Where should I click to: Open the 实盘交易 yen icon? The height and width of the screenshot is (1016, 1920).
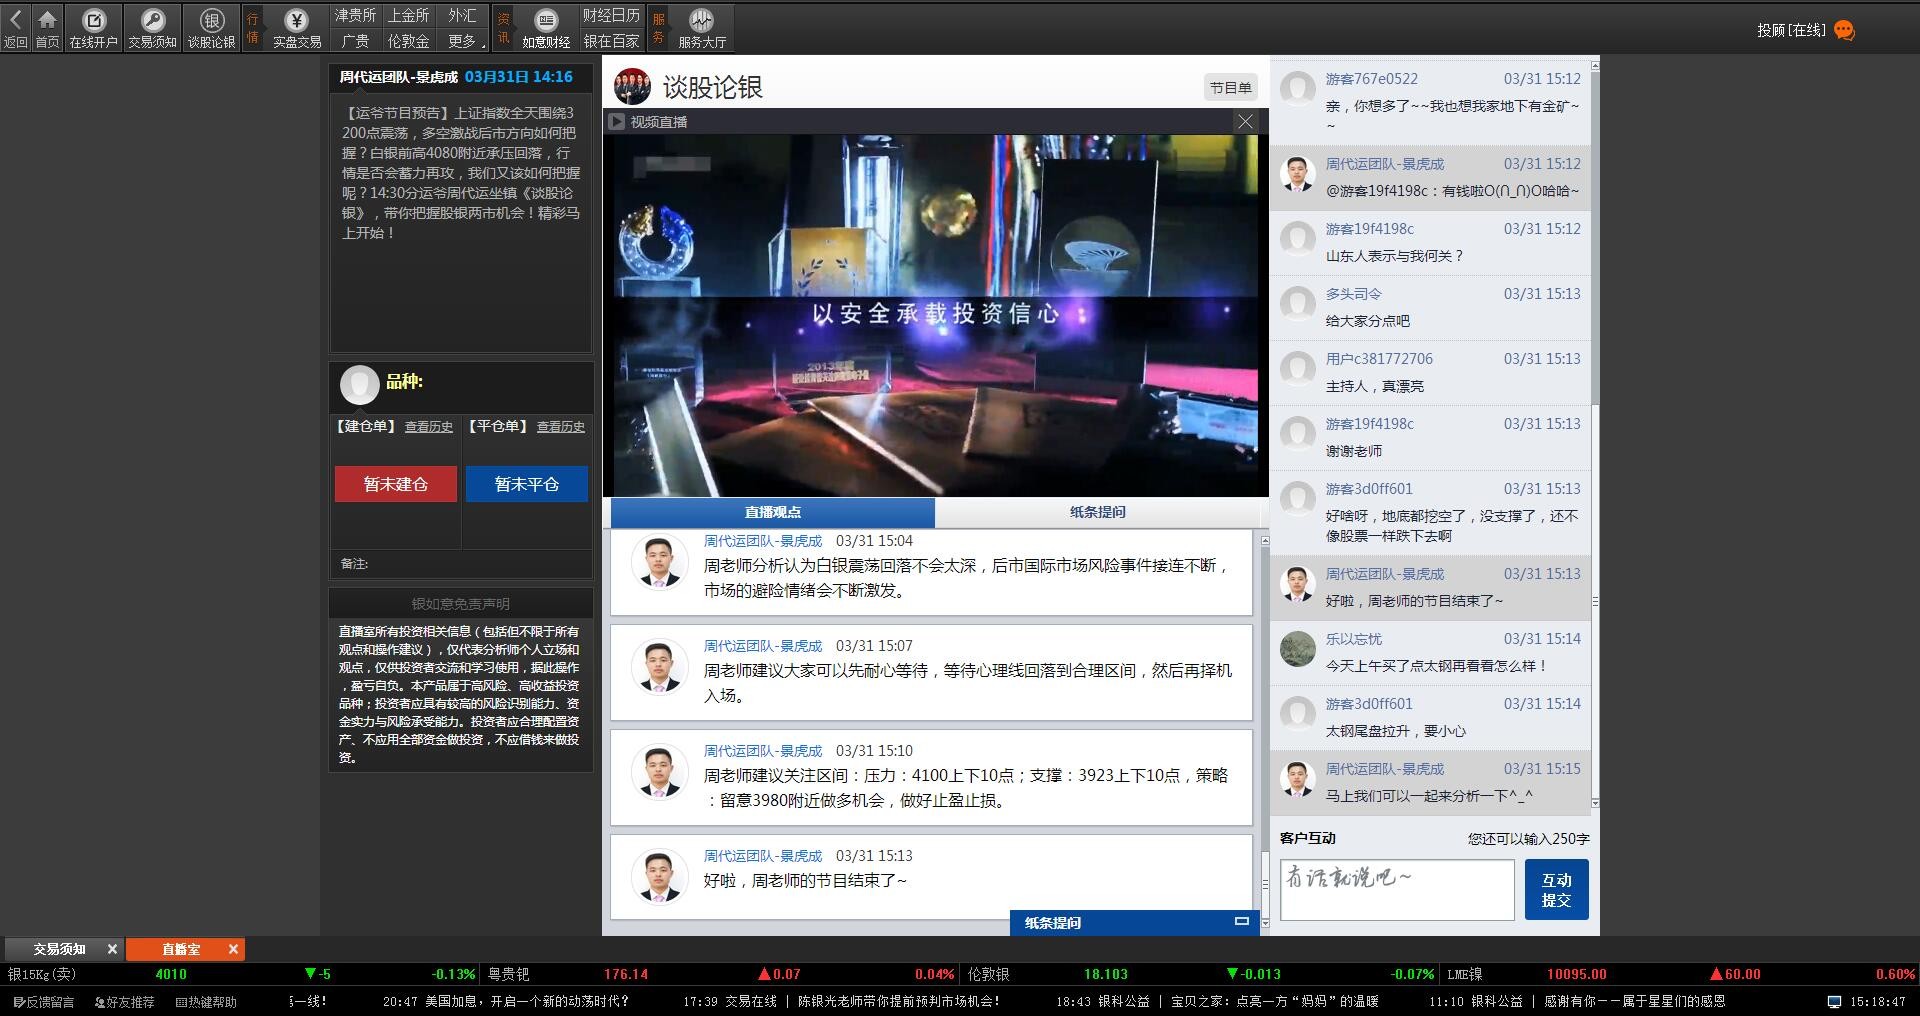coord(297,28)
